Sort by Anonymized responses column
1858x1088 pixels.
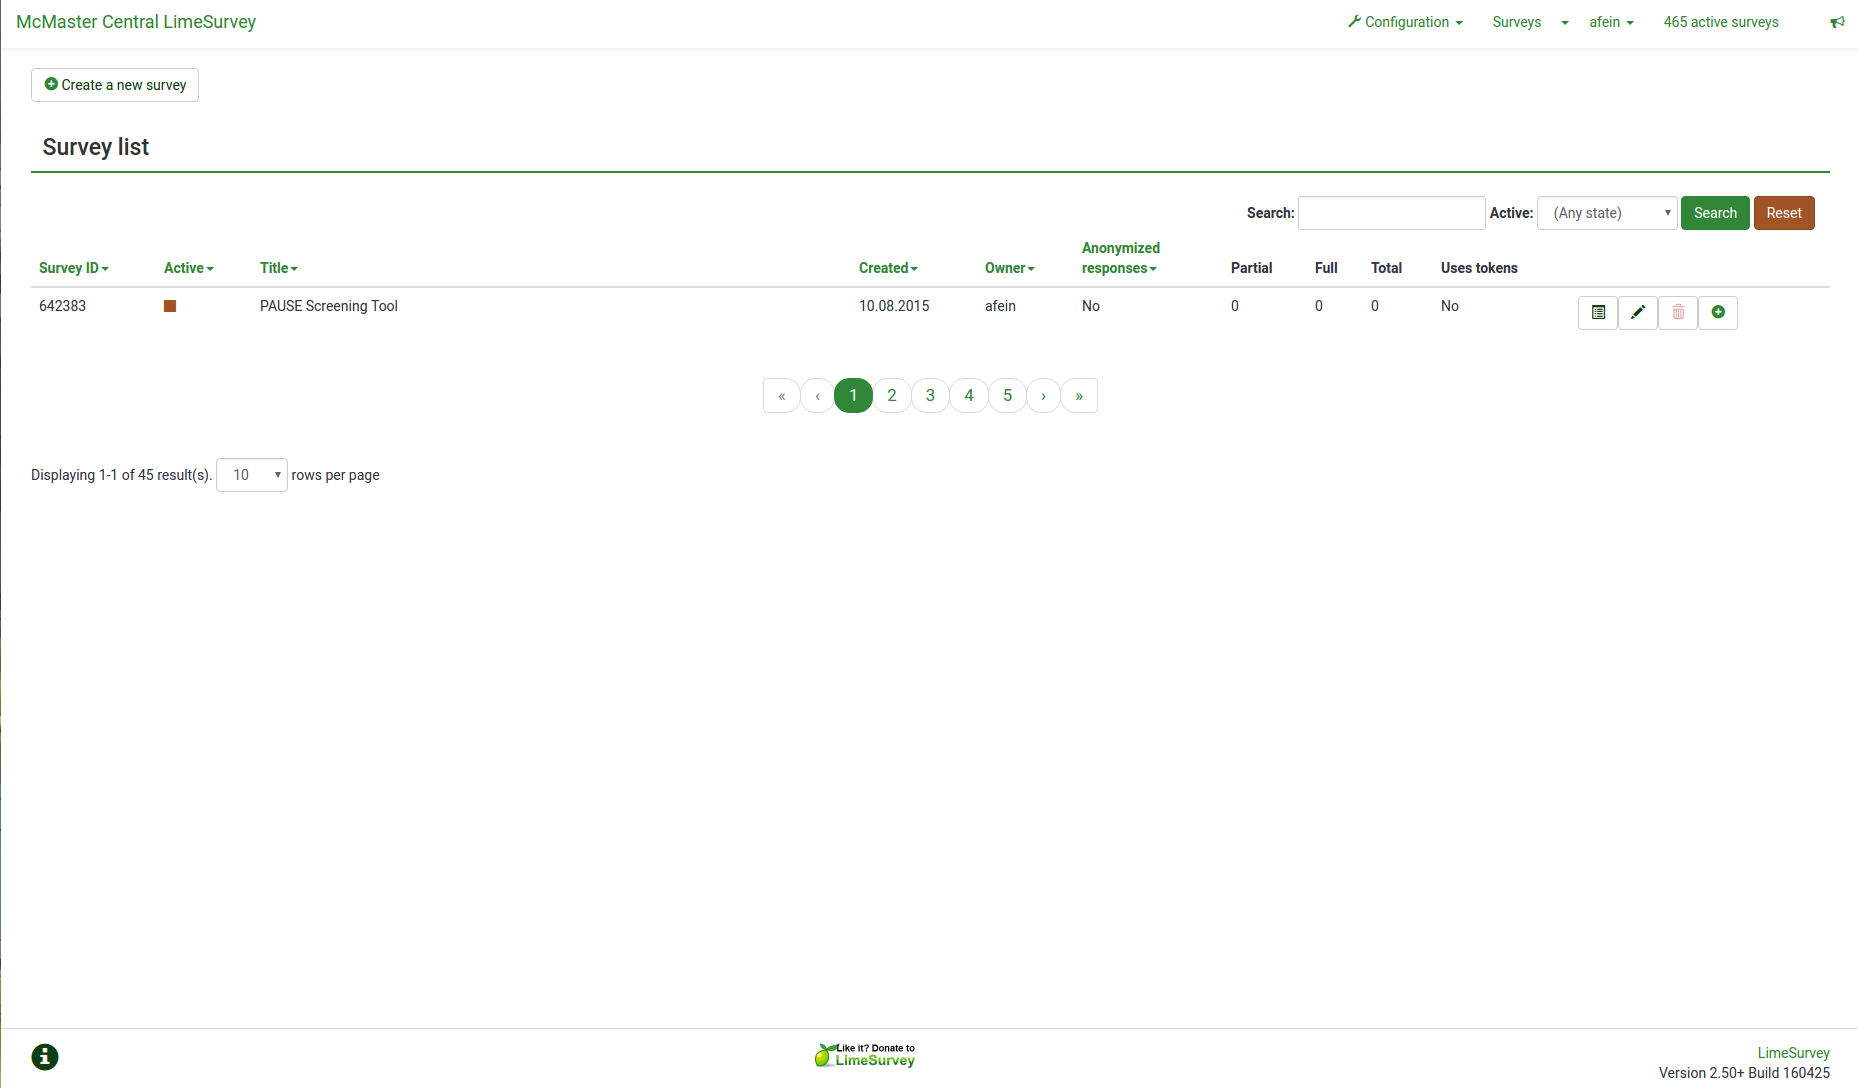coord(1120,258)
